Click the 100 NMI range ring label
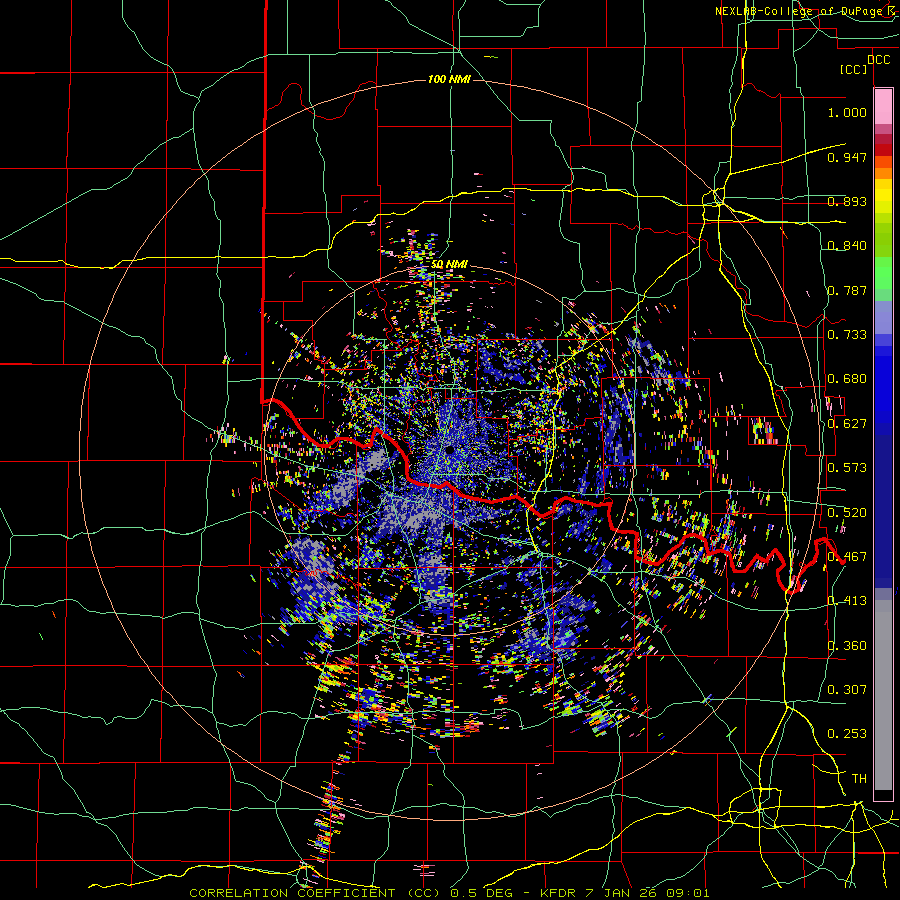Viewport: 900px width, 900px height. (449, 79)
